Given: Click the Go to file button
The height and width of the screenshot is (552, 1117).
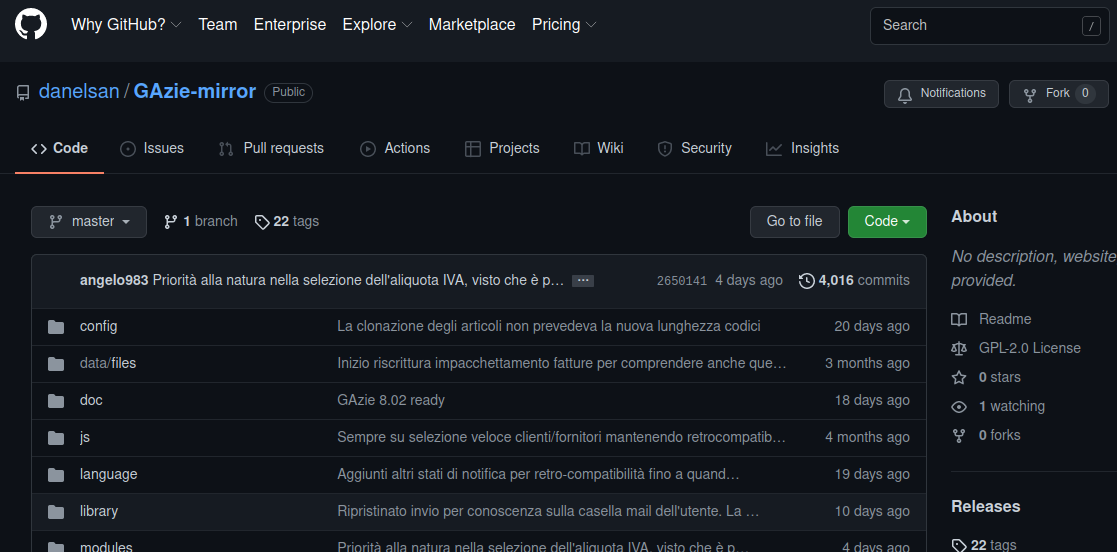Looking at the screenshot, I should (x=794, y=222).
